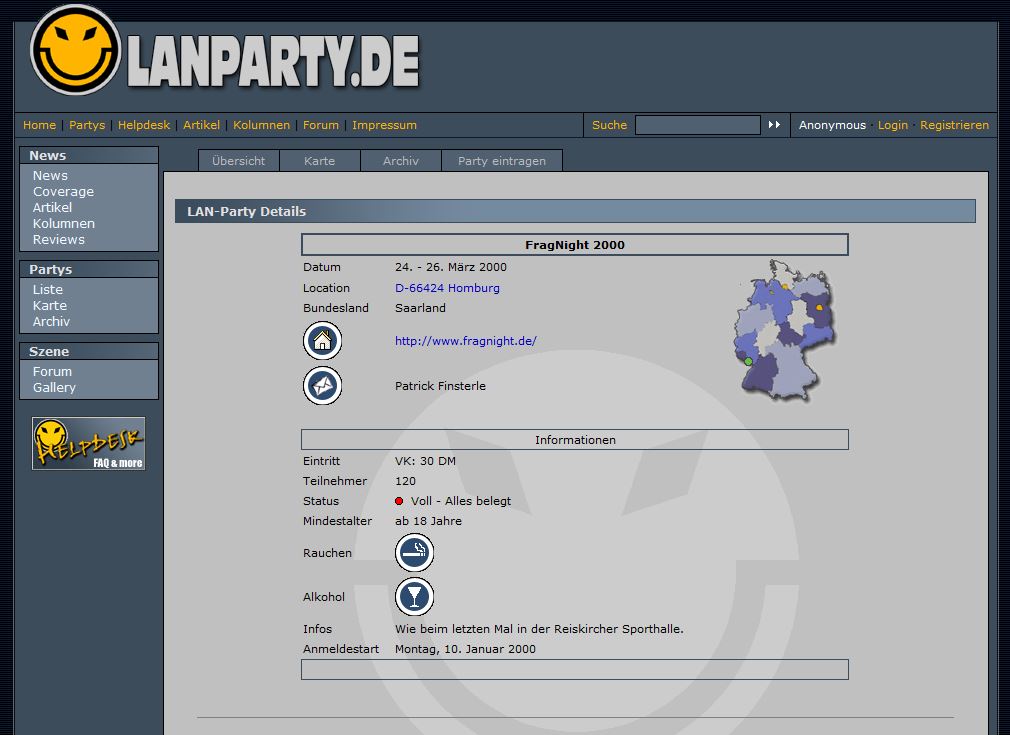
Task: Click the Registrieren link
Action: click(x=954, y=125)
